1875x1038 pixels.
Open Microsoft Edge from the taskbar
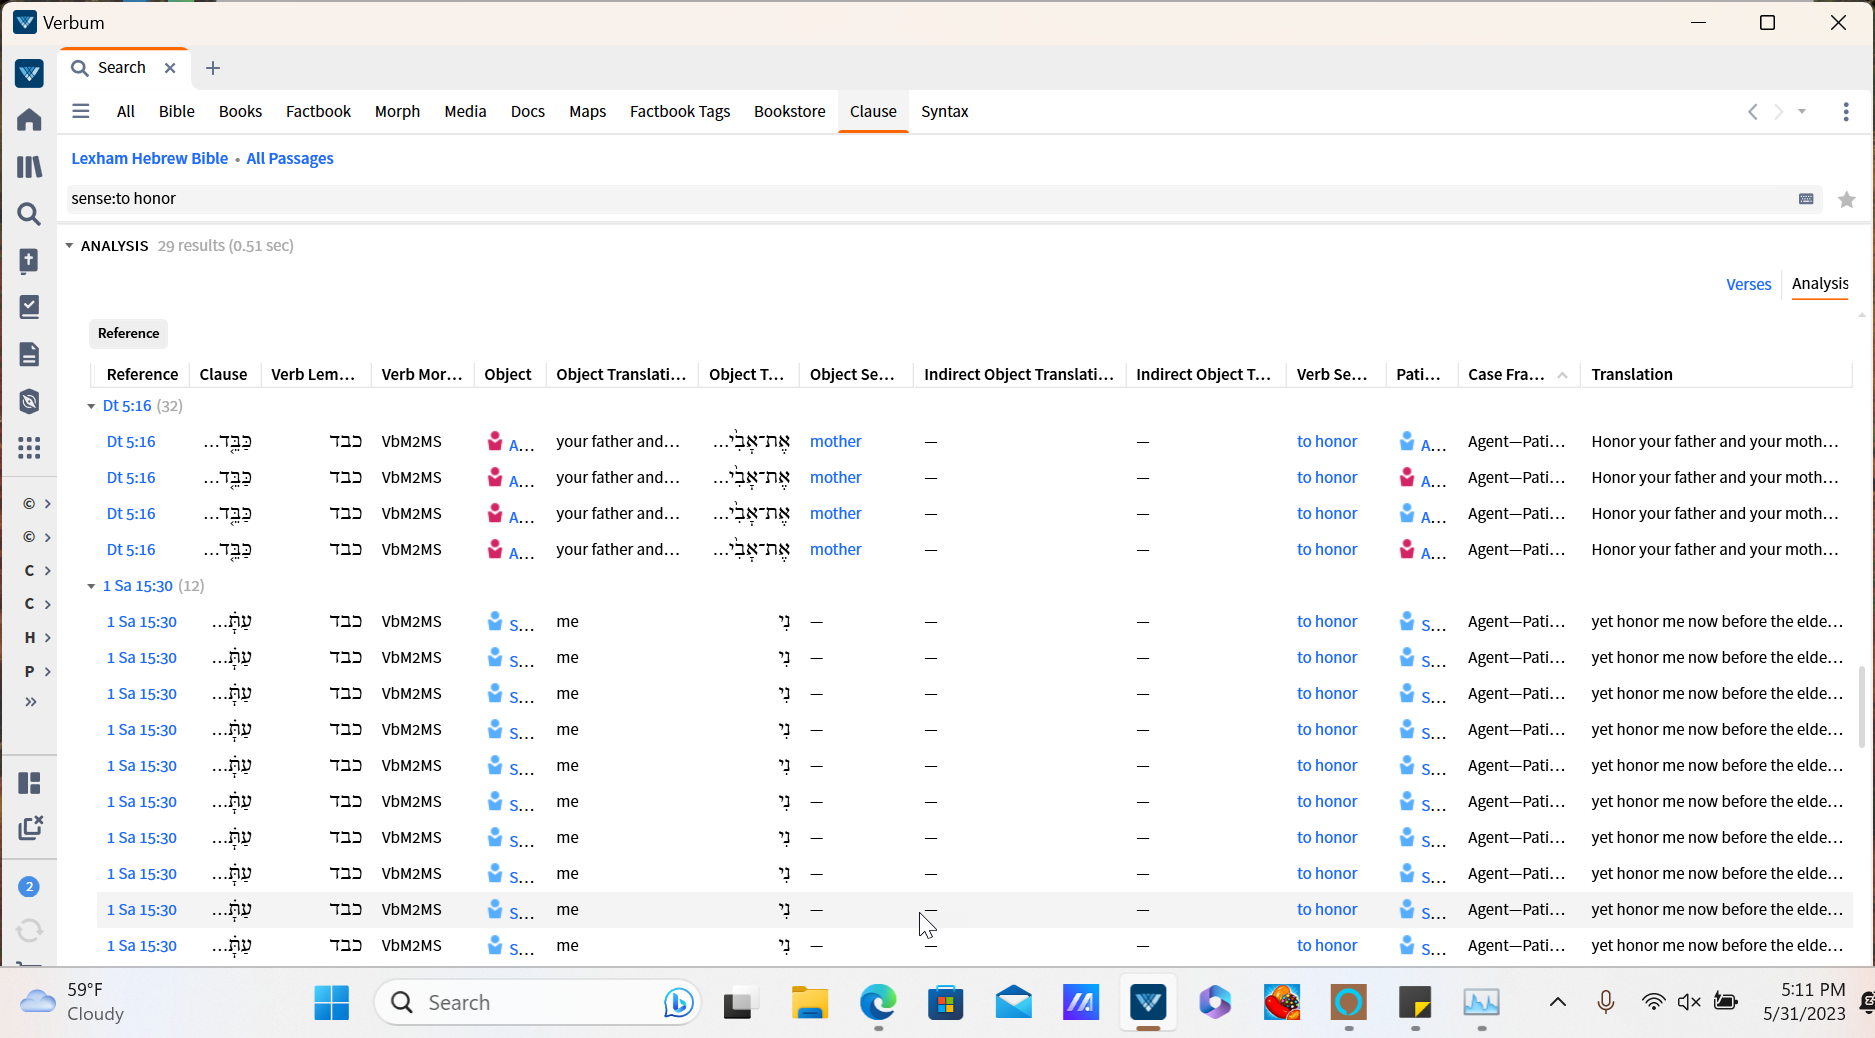pyautogui.click(x=878, y=1002)
